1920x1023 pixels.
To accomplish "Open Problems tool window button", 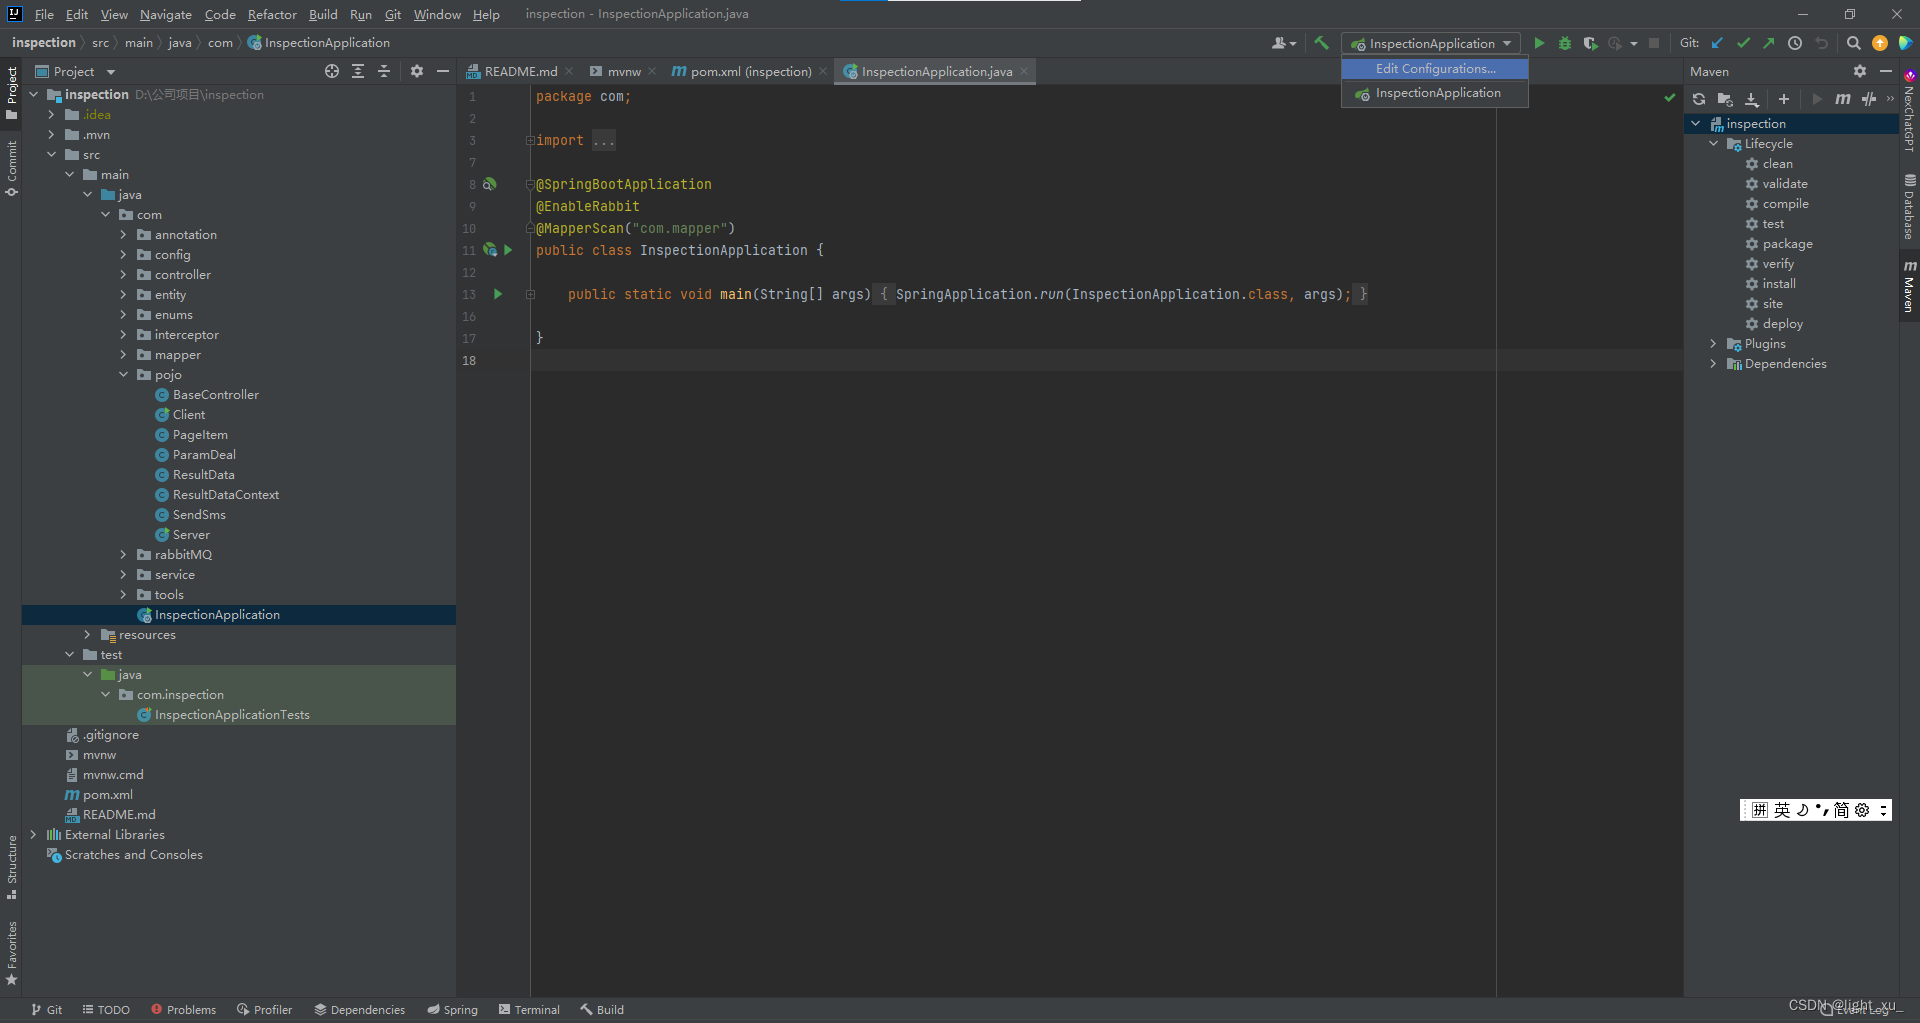I will [183, 1010].
